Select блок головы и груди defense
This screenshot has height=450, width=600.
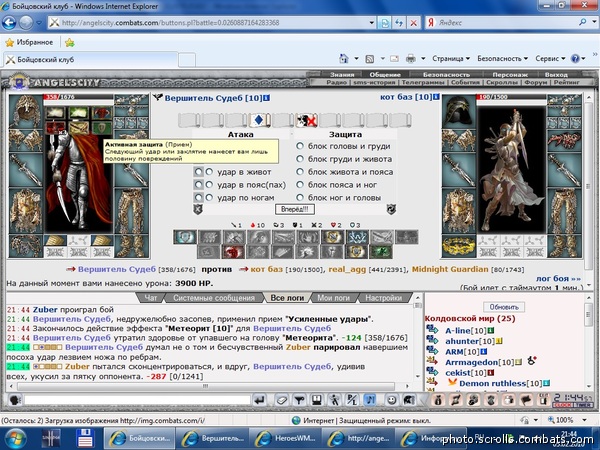[300, 146]
